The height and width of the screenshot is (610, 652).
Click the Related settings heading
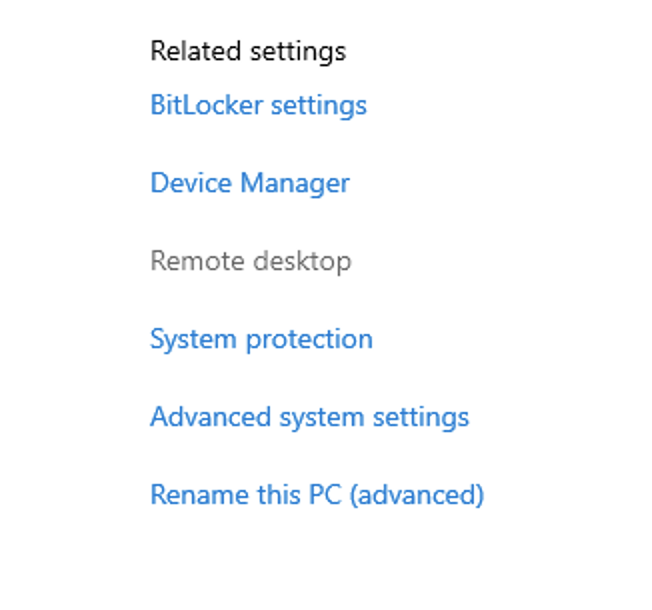[248, 52]
